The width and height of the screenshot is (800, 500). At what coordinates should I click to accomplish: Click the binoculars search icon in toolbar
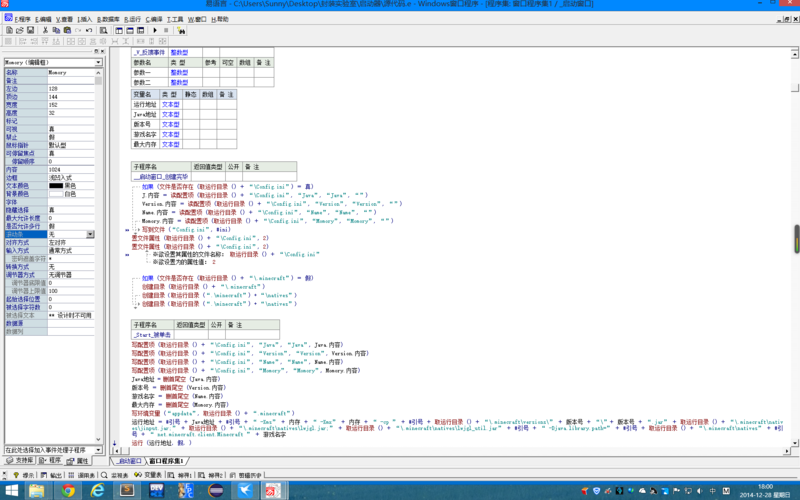(181, 31)
